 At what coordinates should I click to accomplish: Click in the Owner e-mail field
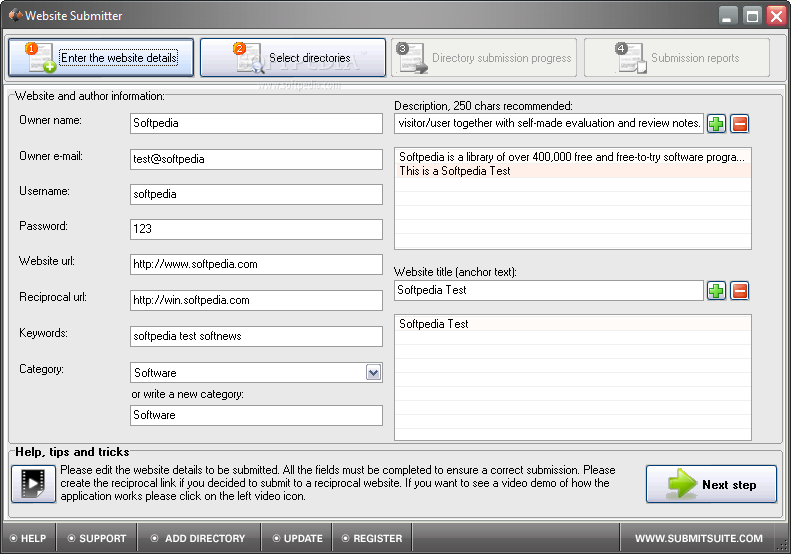pyautogui.click(x=256, y=159)
